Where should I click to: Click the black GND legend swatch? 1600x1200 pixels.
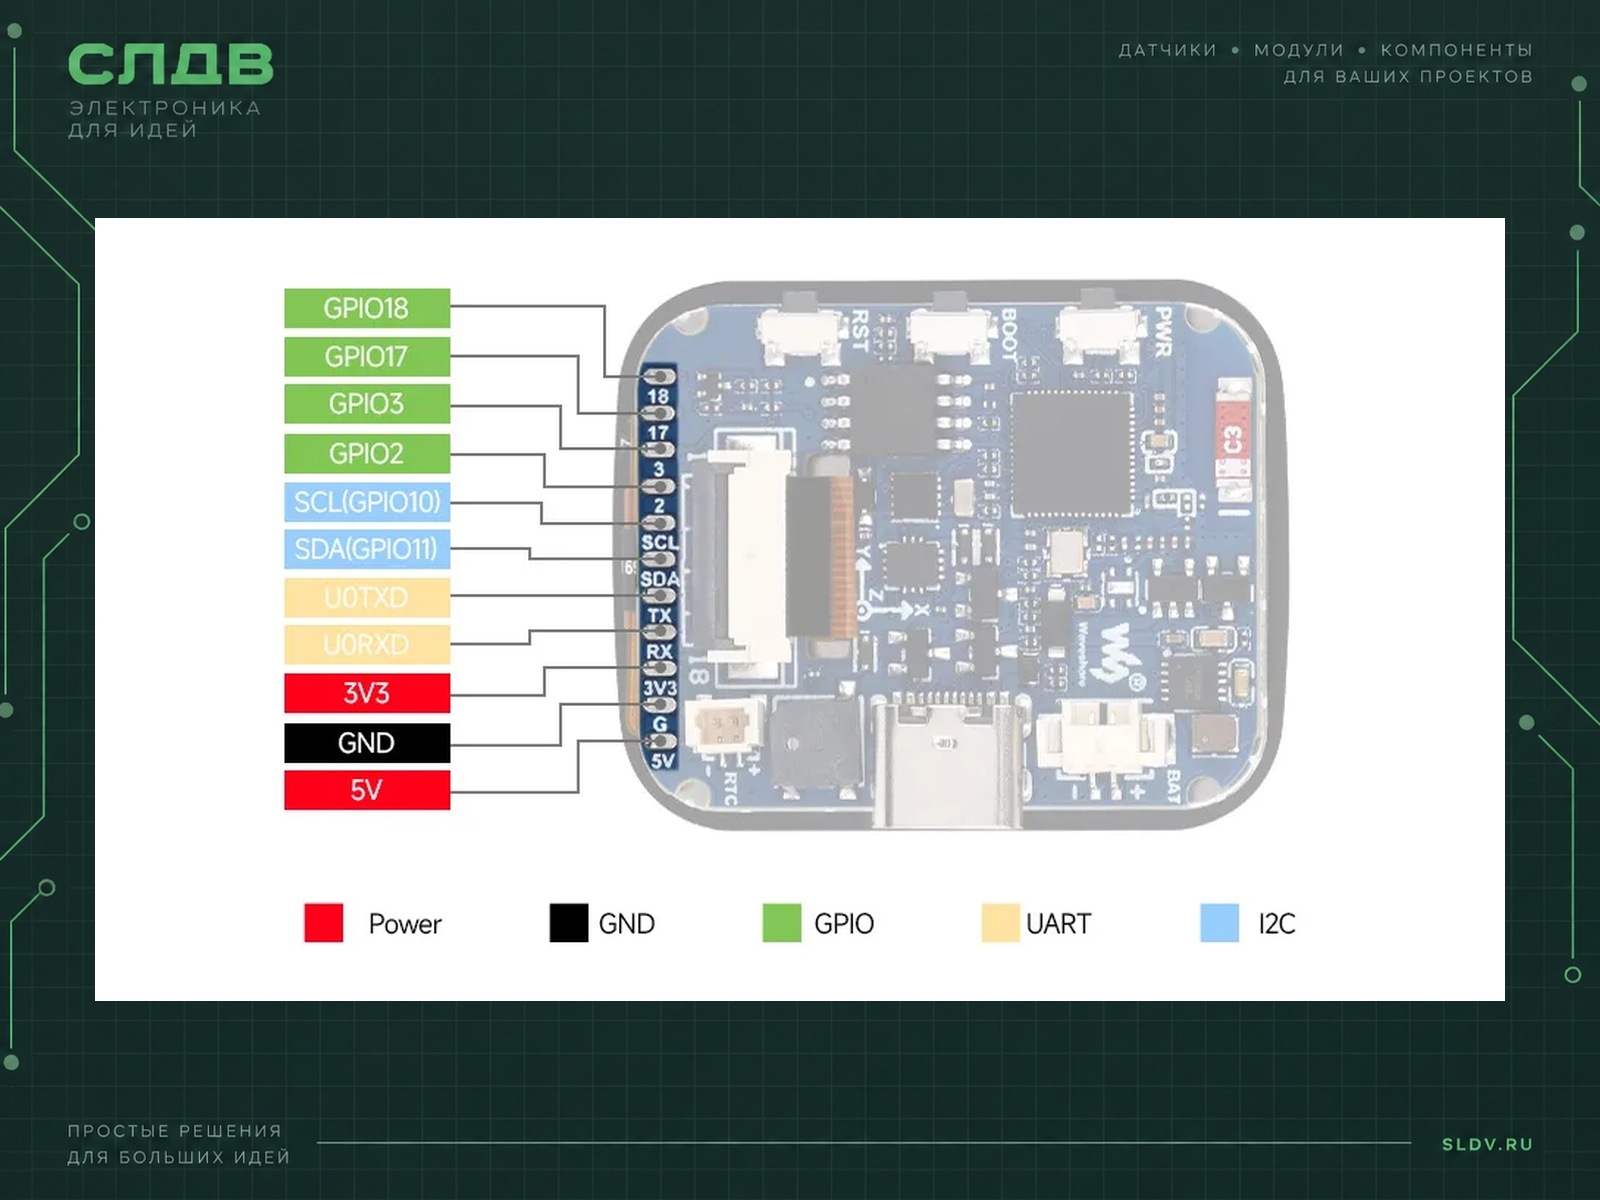click(568, 923)
